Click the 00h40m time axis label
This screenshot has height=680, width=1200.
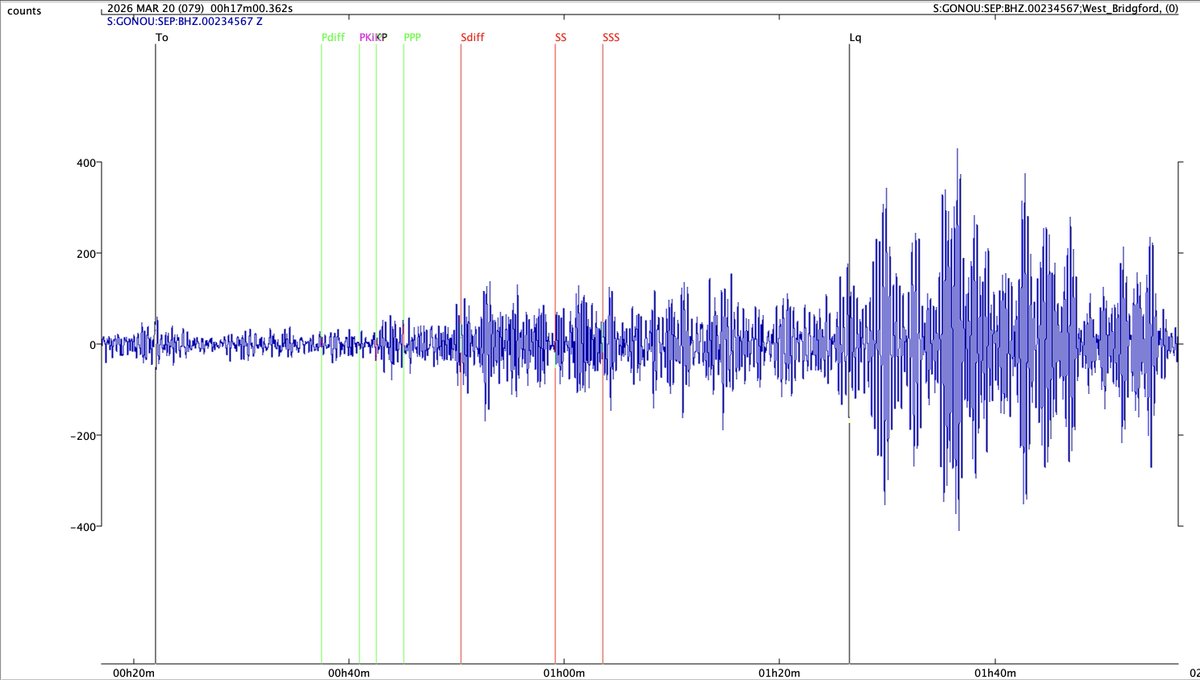click(x=351, y=674)
